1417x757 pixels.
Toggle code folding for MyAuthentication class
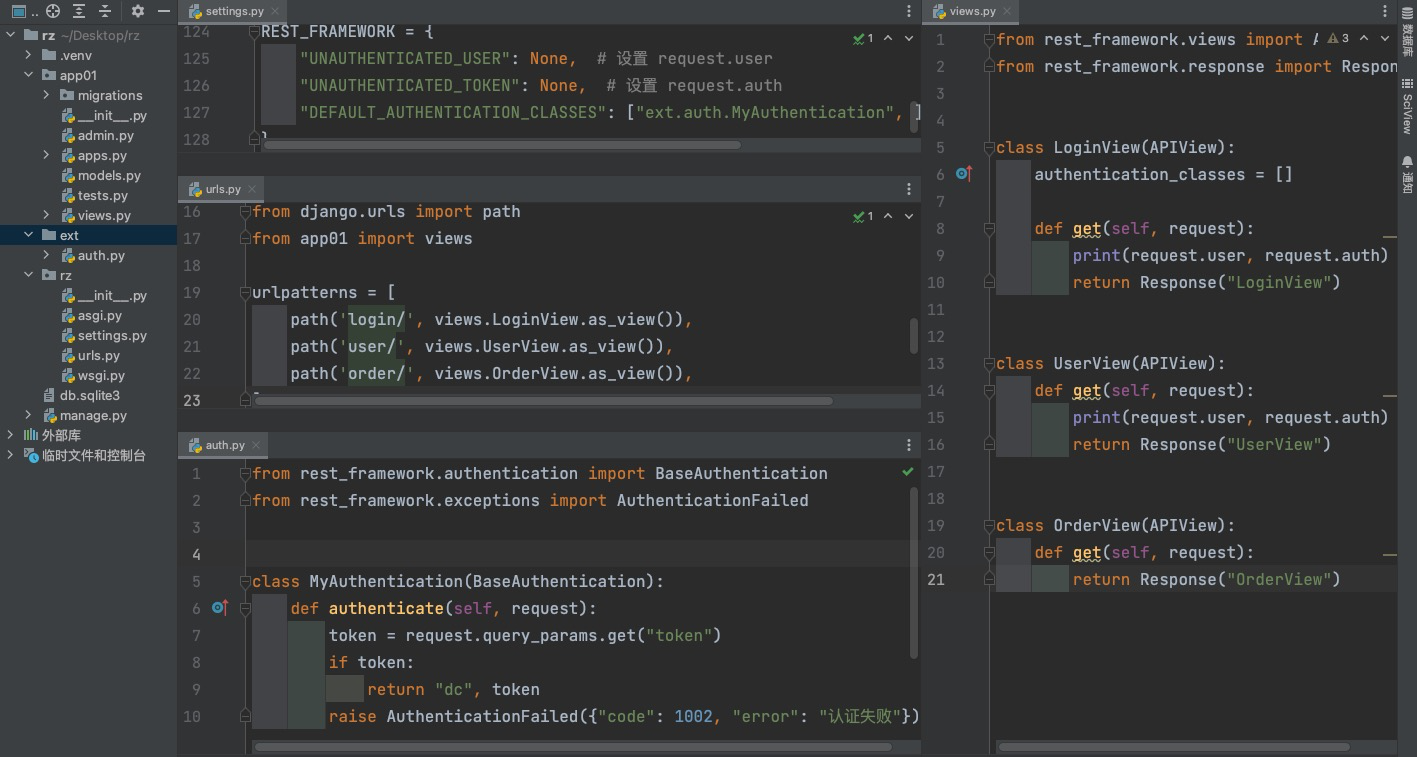click(x=245, y=582)
